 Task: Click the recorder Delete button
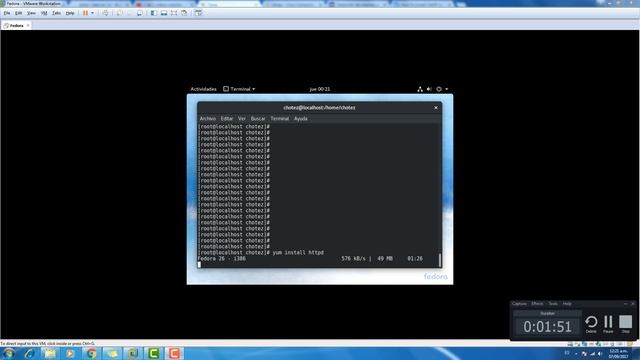pyautogui.click(x=591, y=324)
